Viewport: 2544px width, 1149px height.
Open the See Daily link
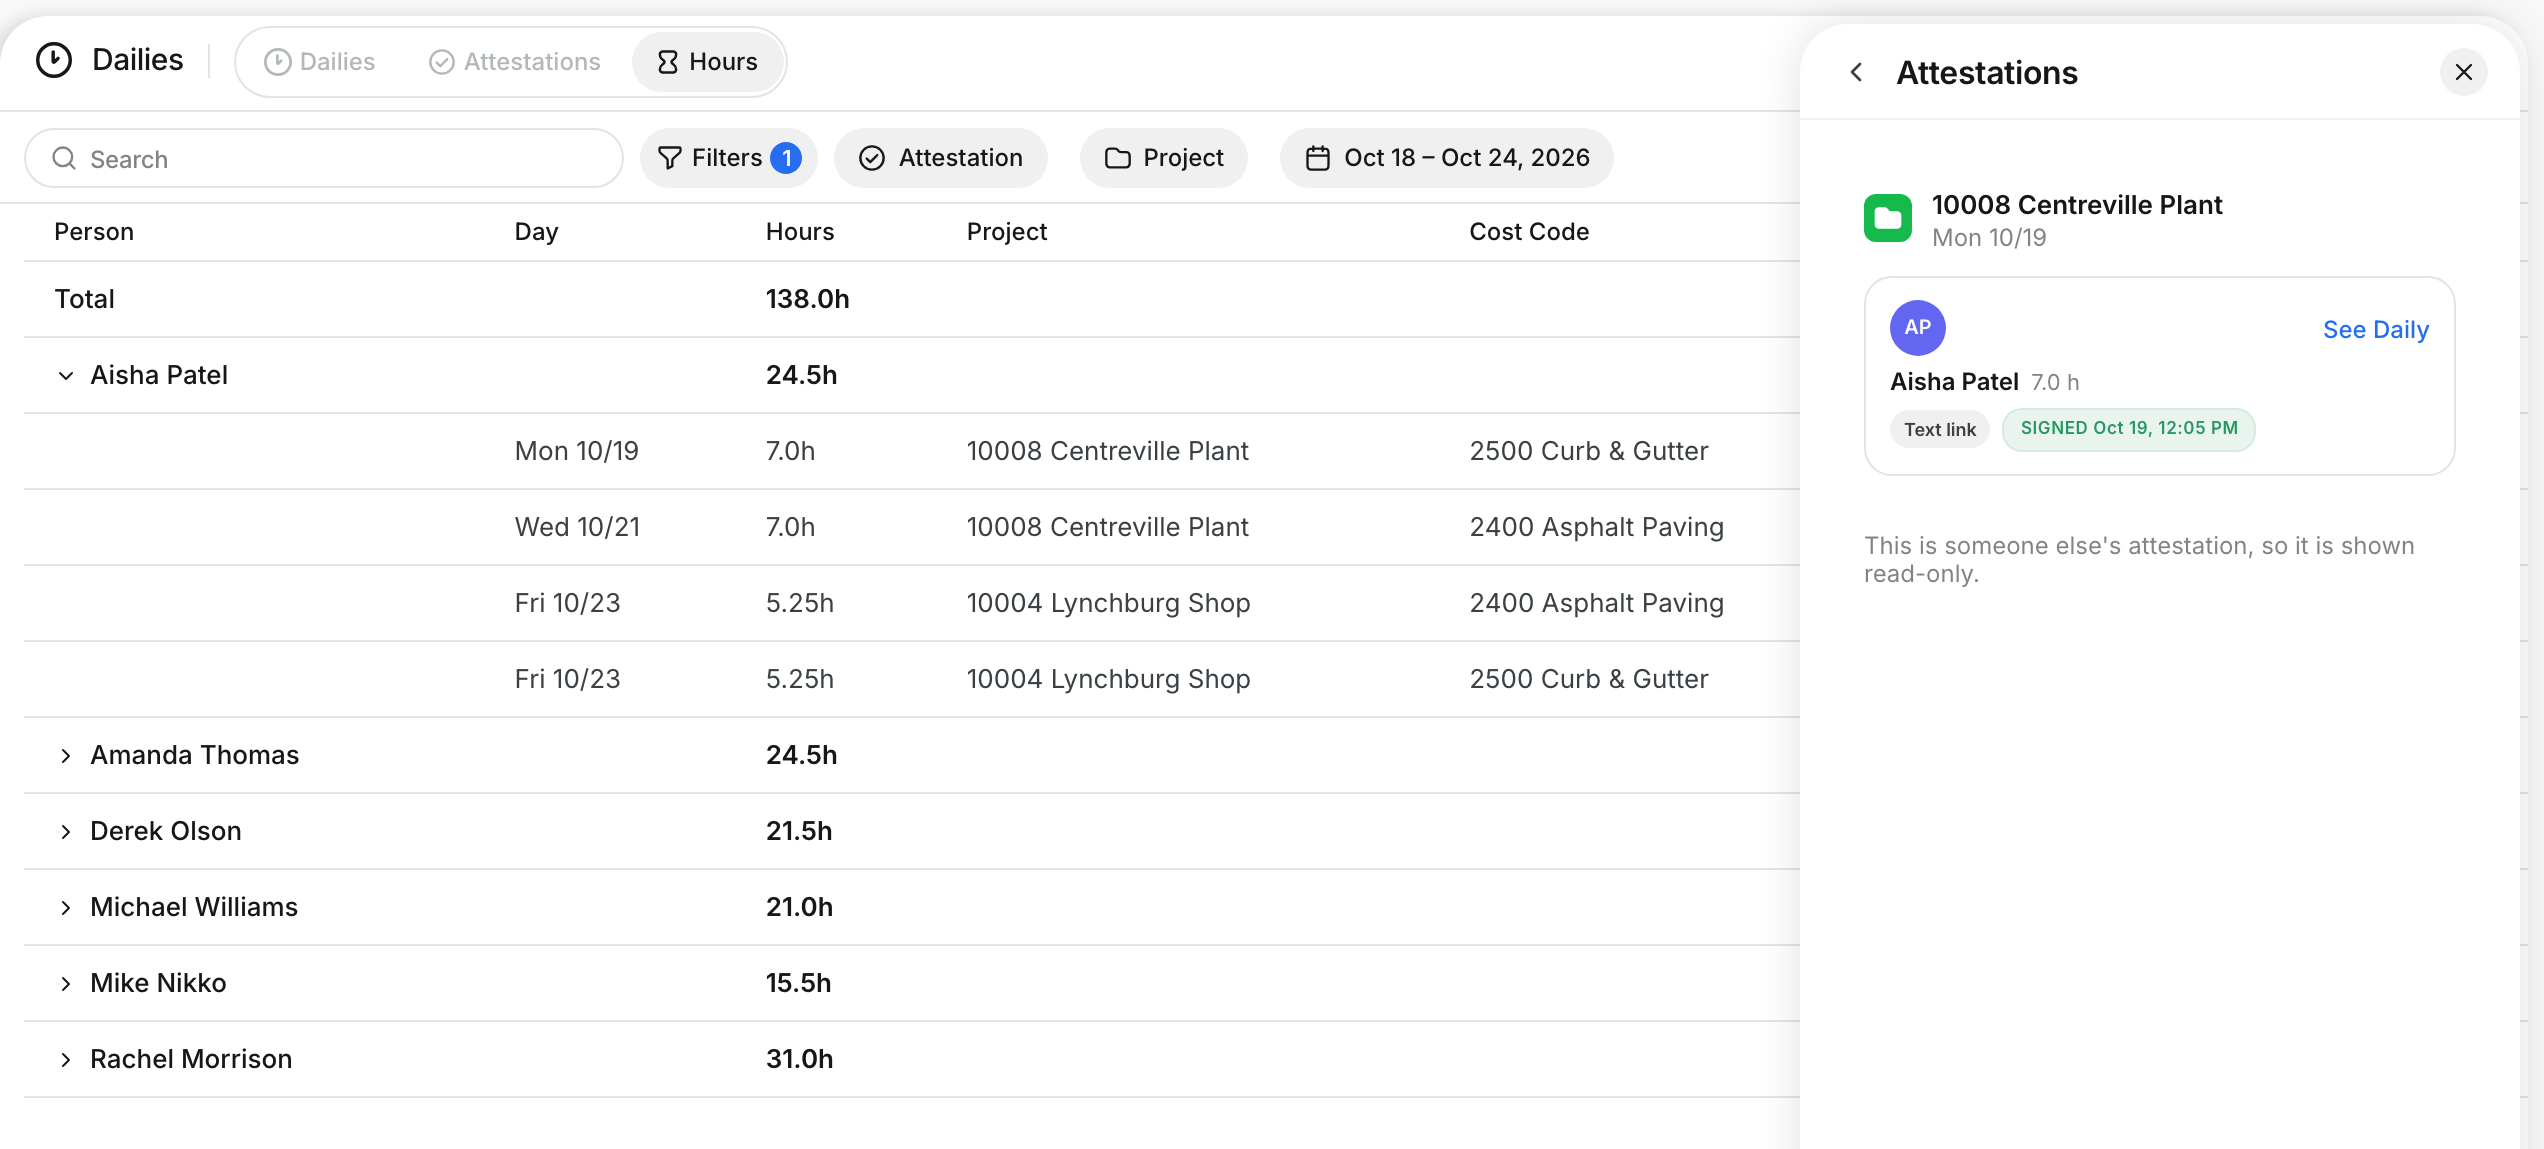[x=2376, y=330]
